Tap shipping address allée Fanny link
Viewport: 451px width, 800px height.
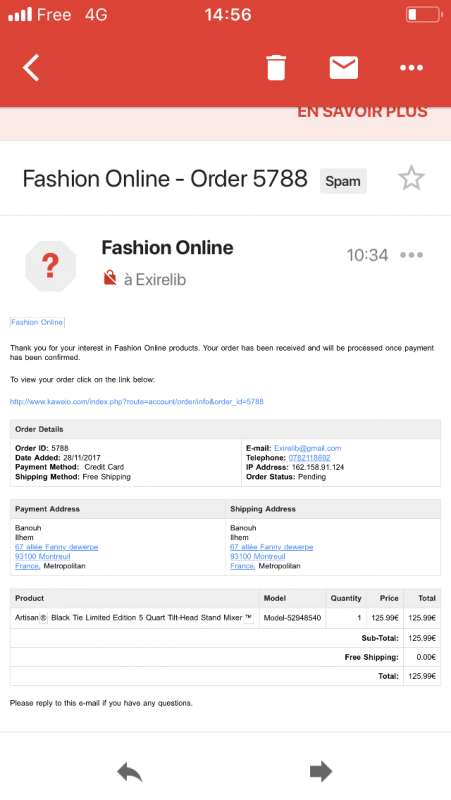point(272,547)
